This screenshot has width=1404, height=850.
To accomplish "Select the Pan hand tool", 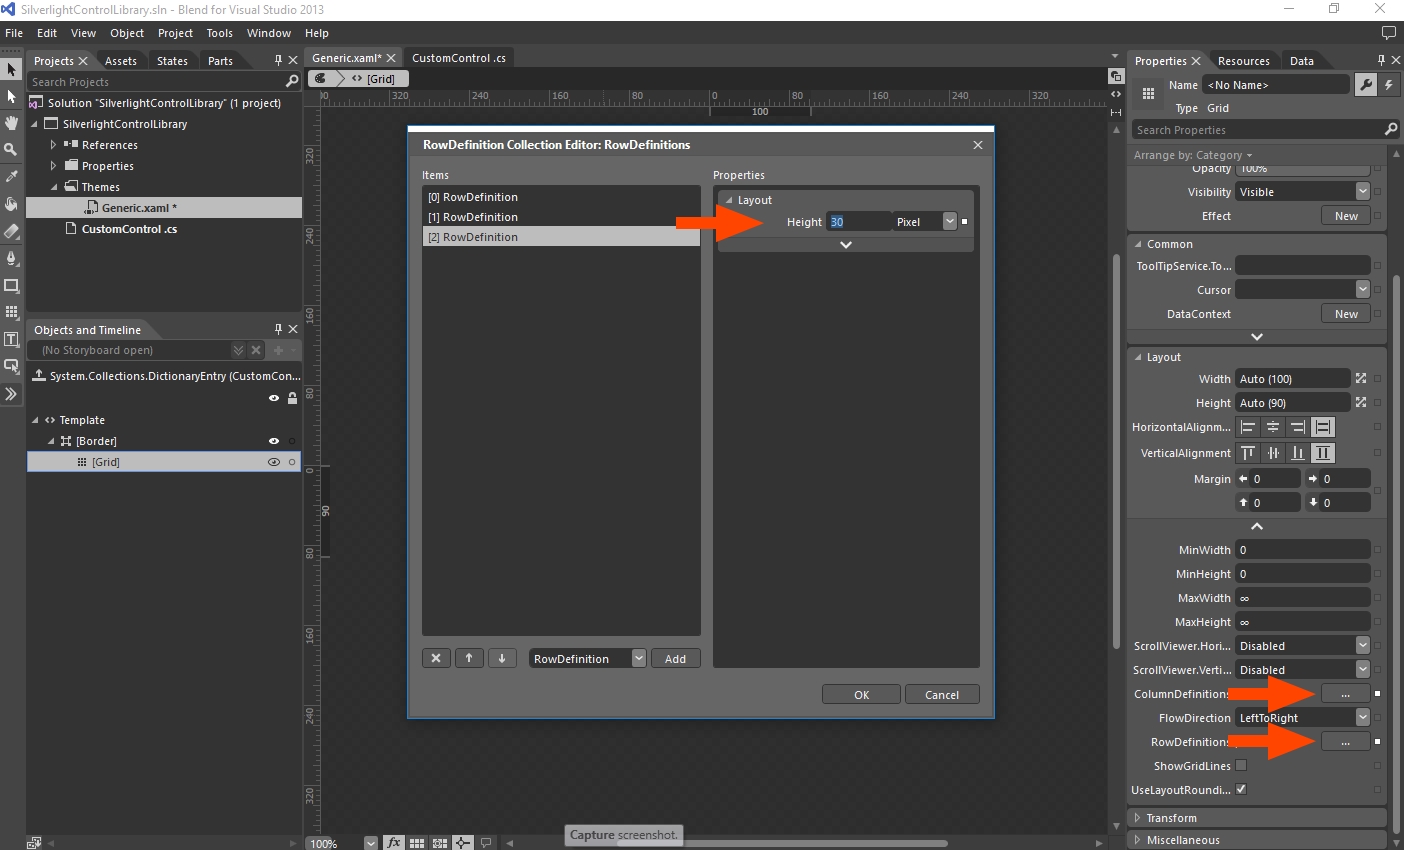I will click(11, 123).
